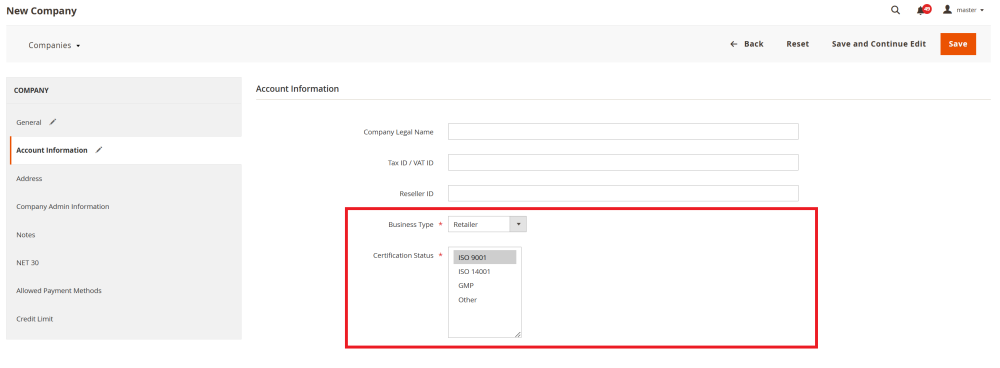
Task: Click pencil icon beside Account Information
Action: tap(98, 150)
